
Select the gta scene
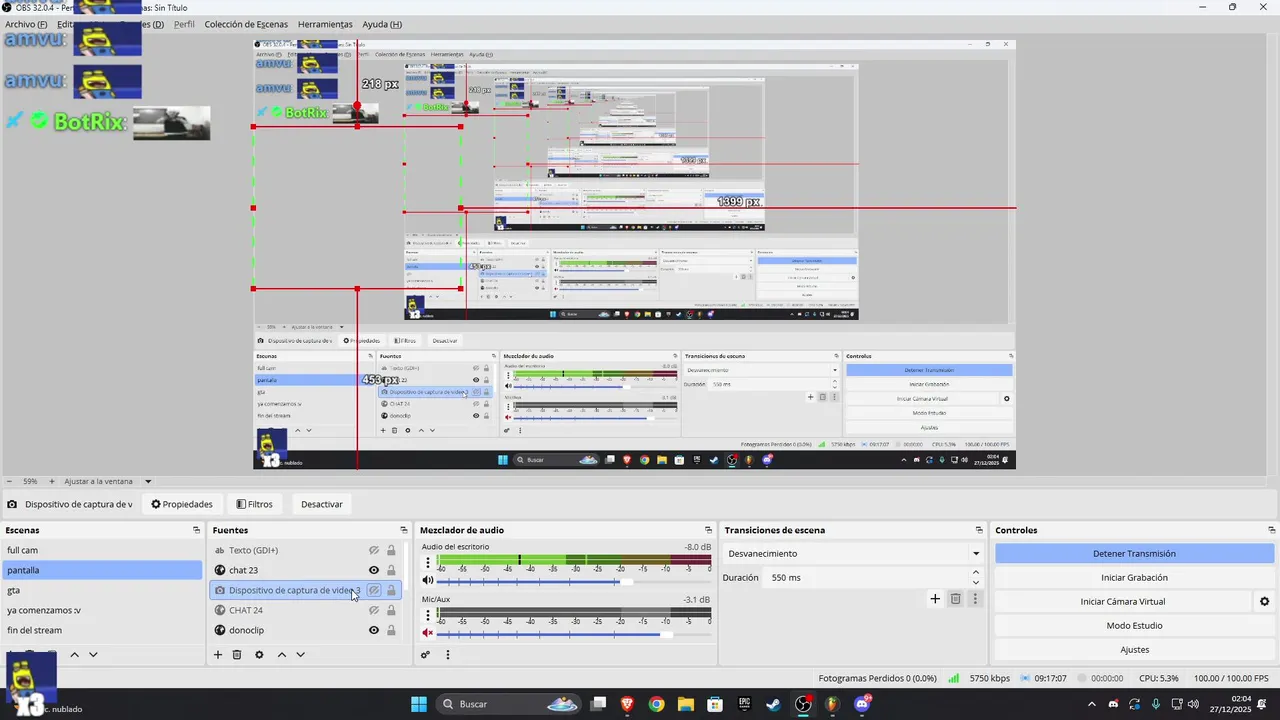pos(101,590)
